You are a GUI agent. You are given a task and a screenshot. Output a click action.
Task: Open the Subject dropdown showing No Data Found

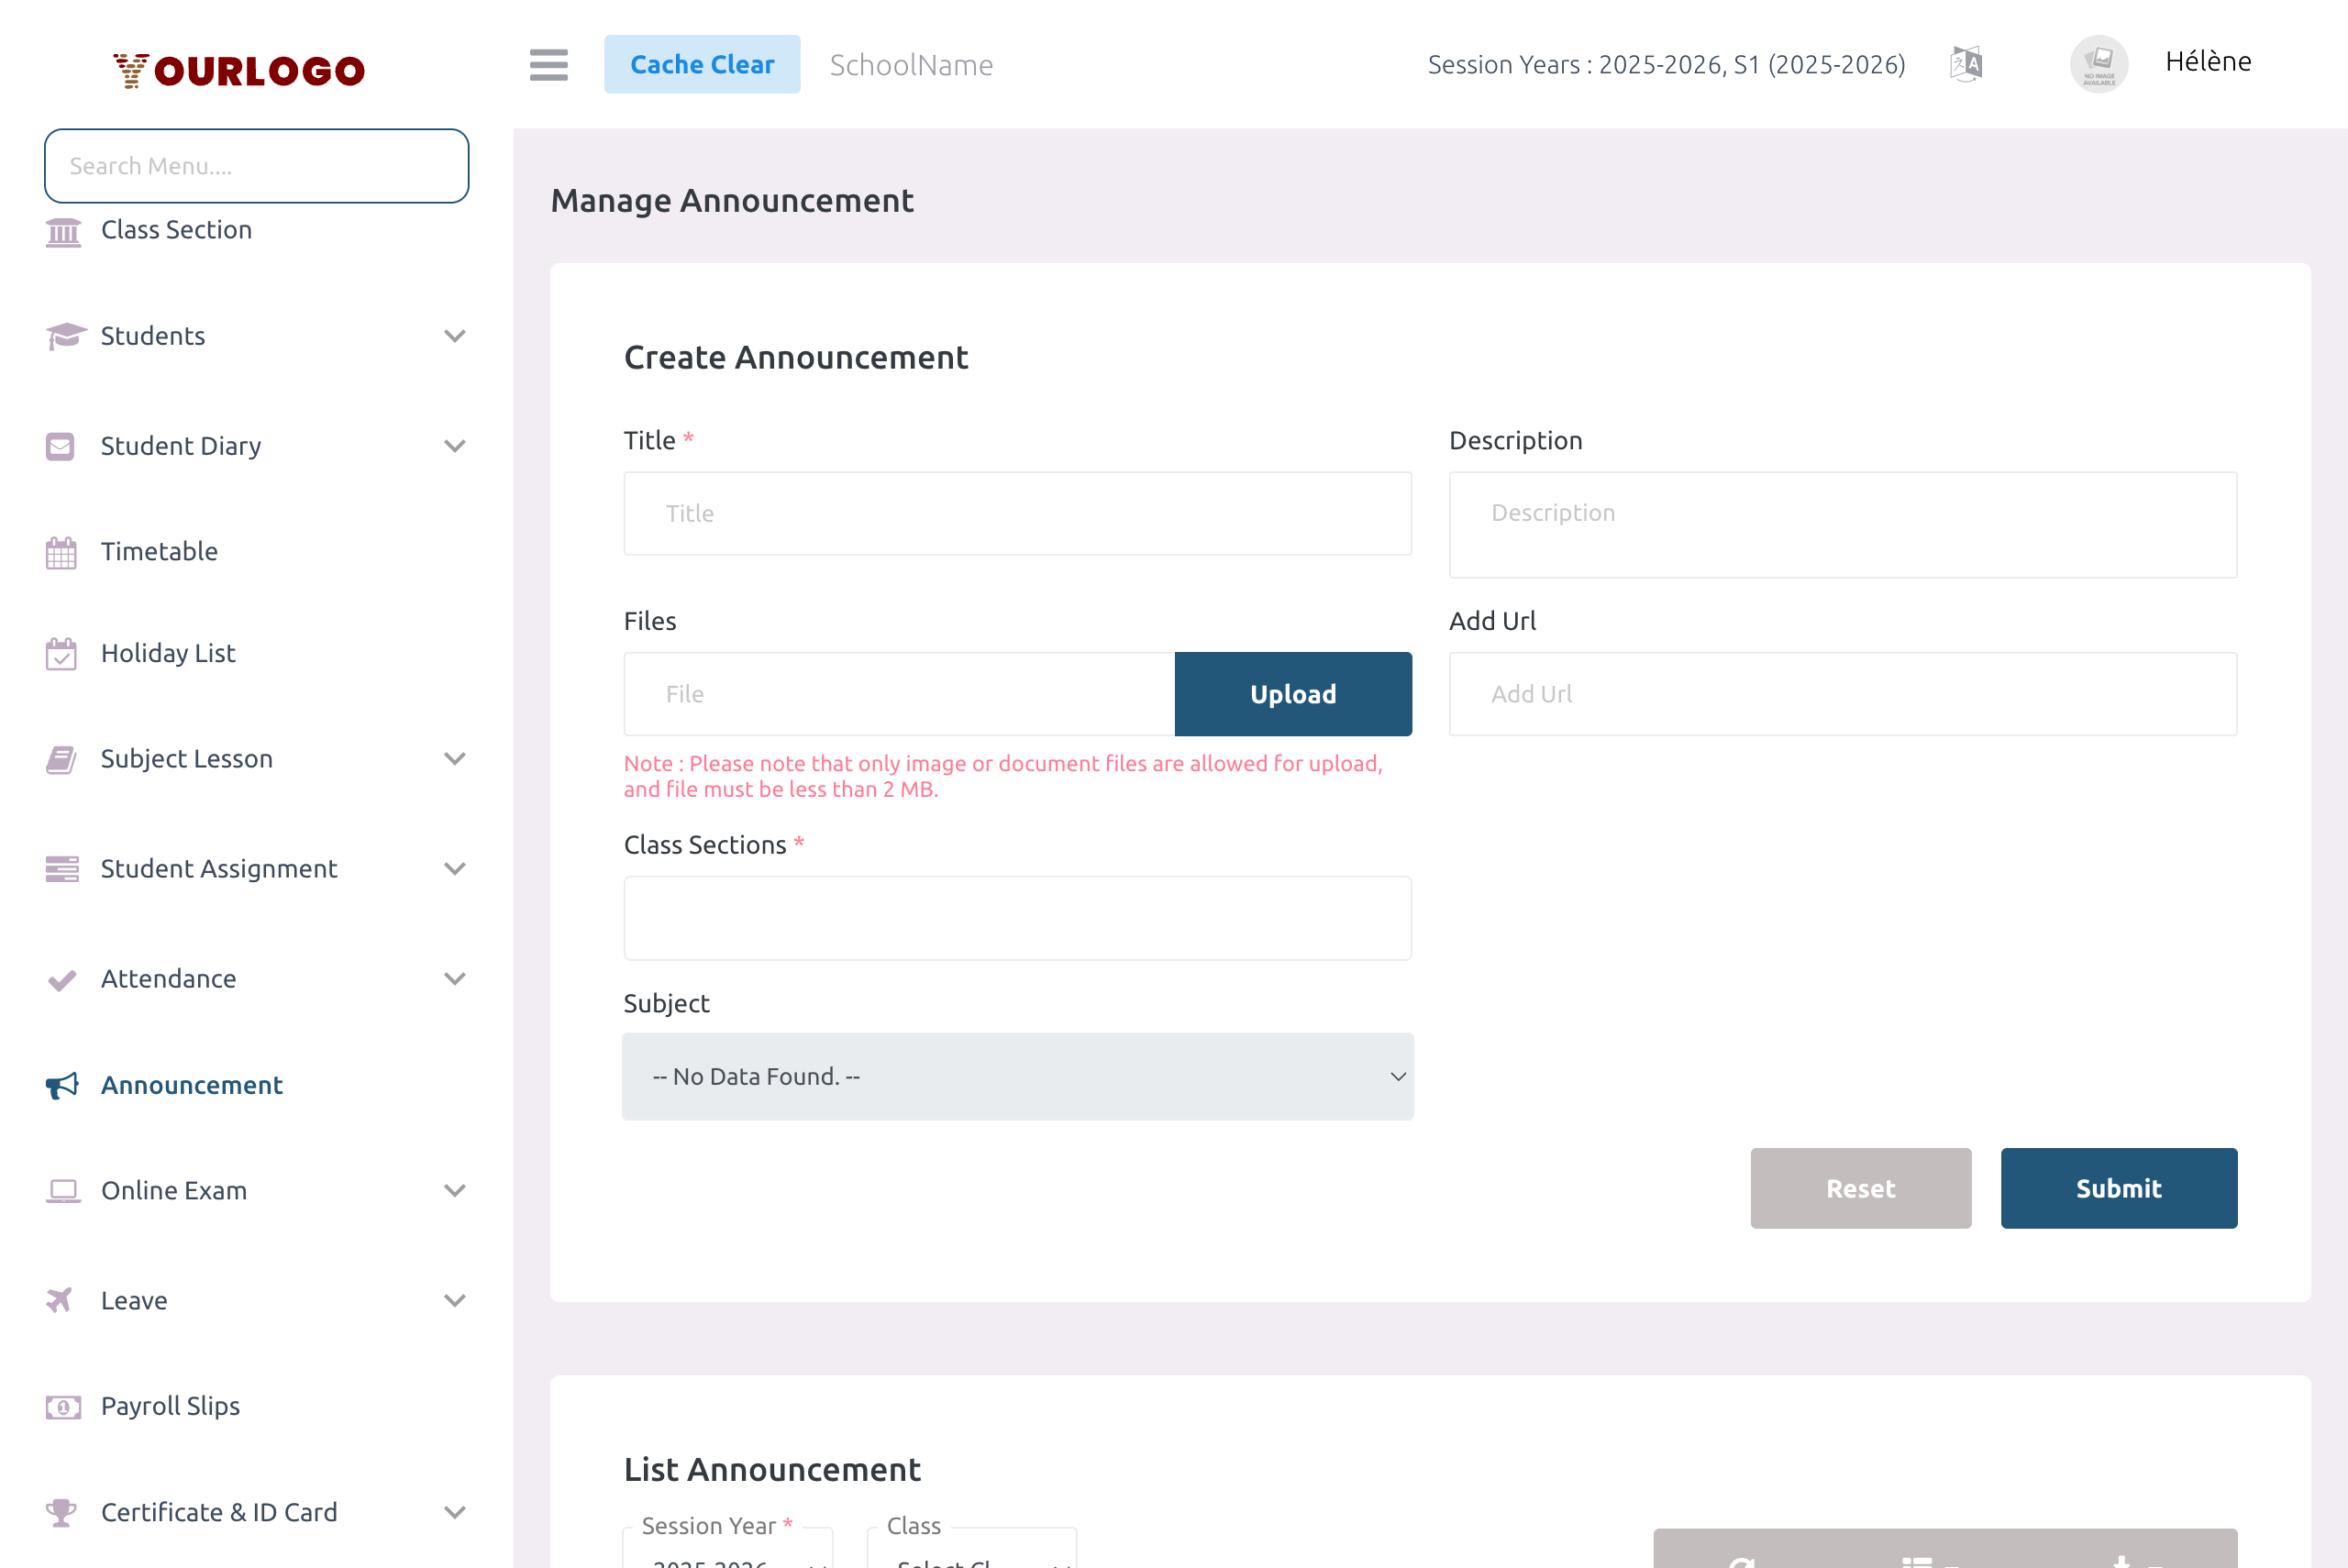point(1018,1076)
